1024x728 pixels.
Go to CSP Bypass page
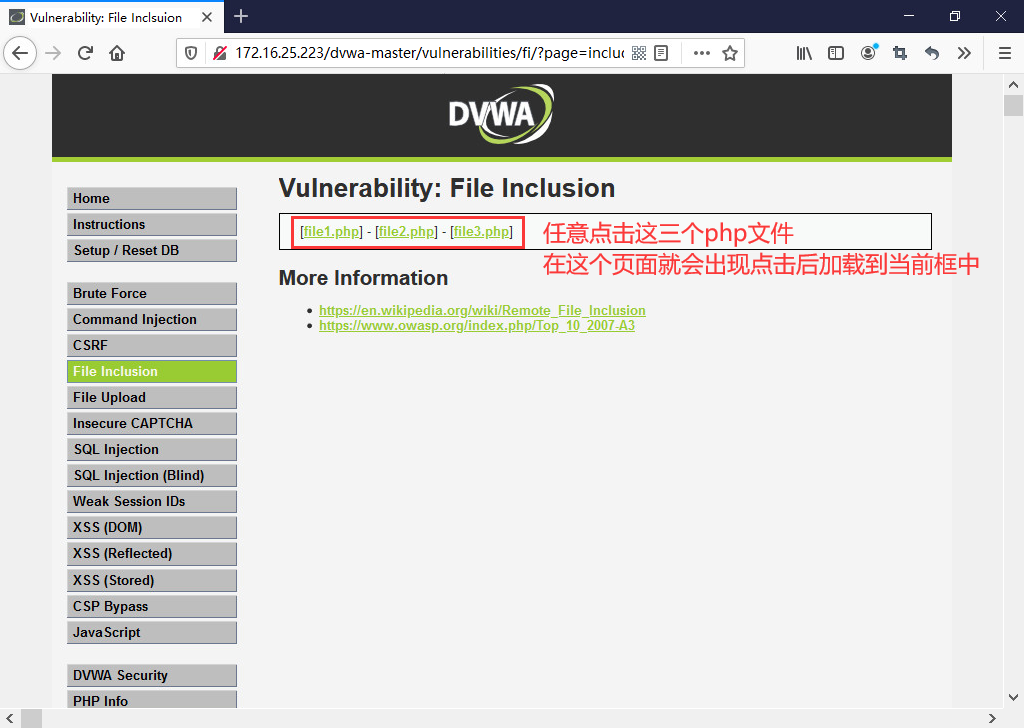(x=152, y=607)
